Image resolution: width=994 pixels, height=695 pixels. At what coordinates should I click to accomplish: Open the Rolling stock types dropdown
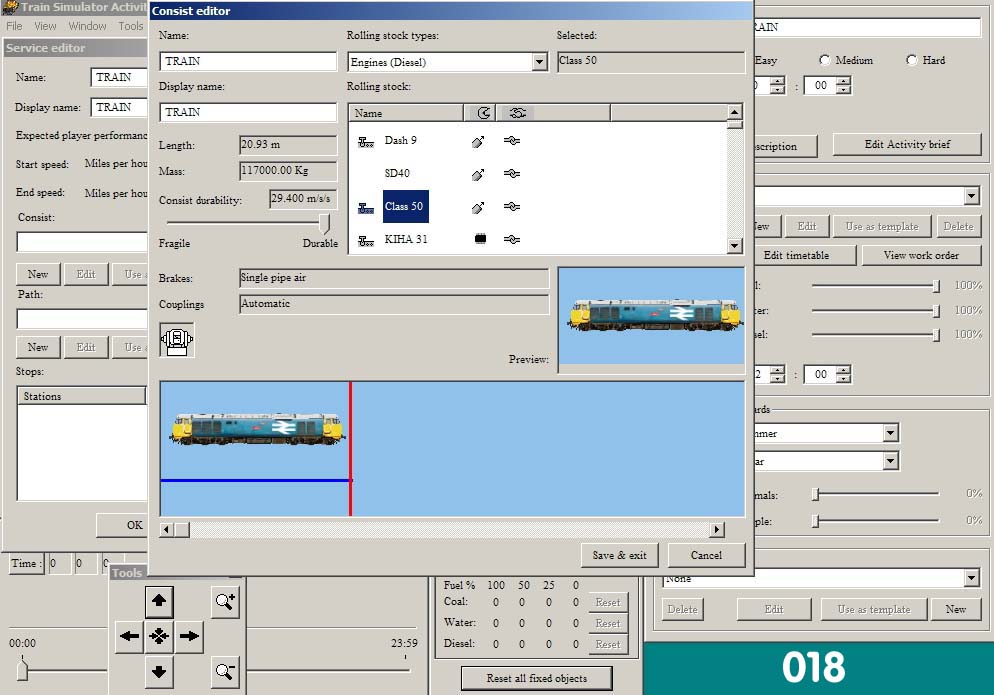point(539,62)
